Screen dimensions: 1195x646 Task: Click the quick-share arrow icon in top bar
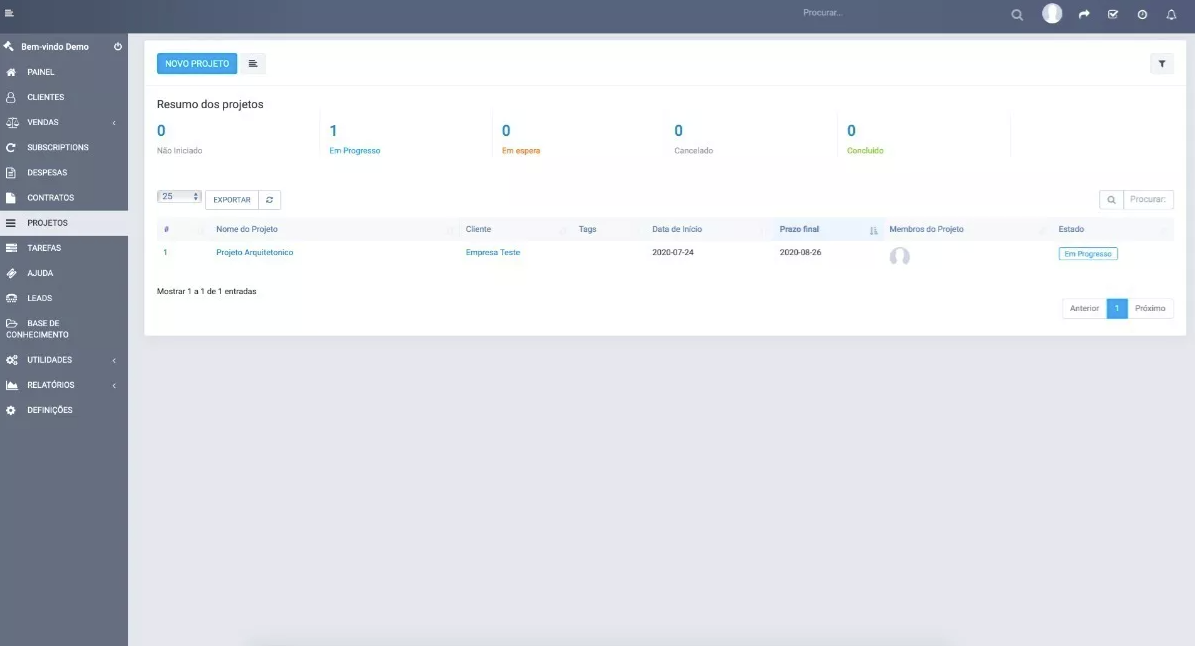click(1083, 14)
